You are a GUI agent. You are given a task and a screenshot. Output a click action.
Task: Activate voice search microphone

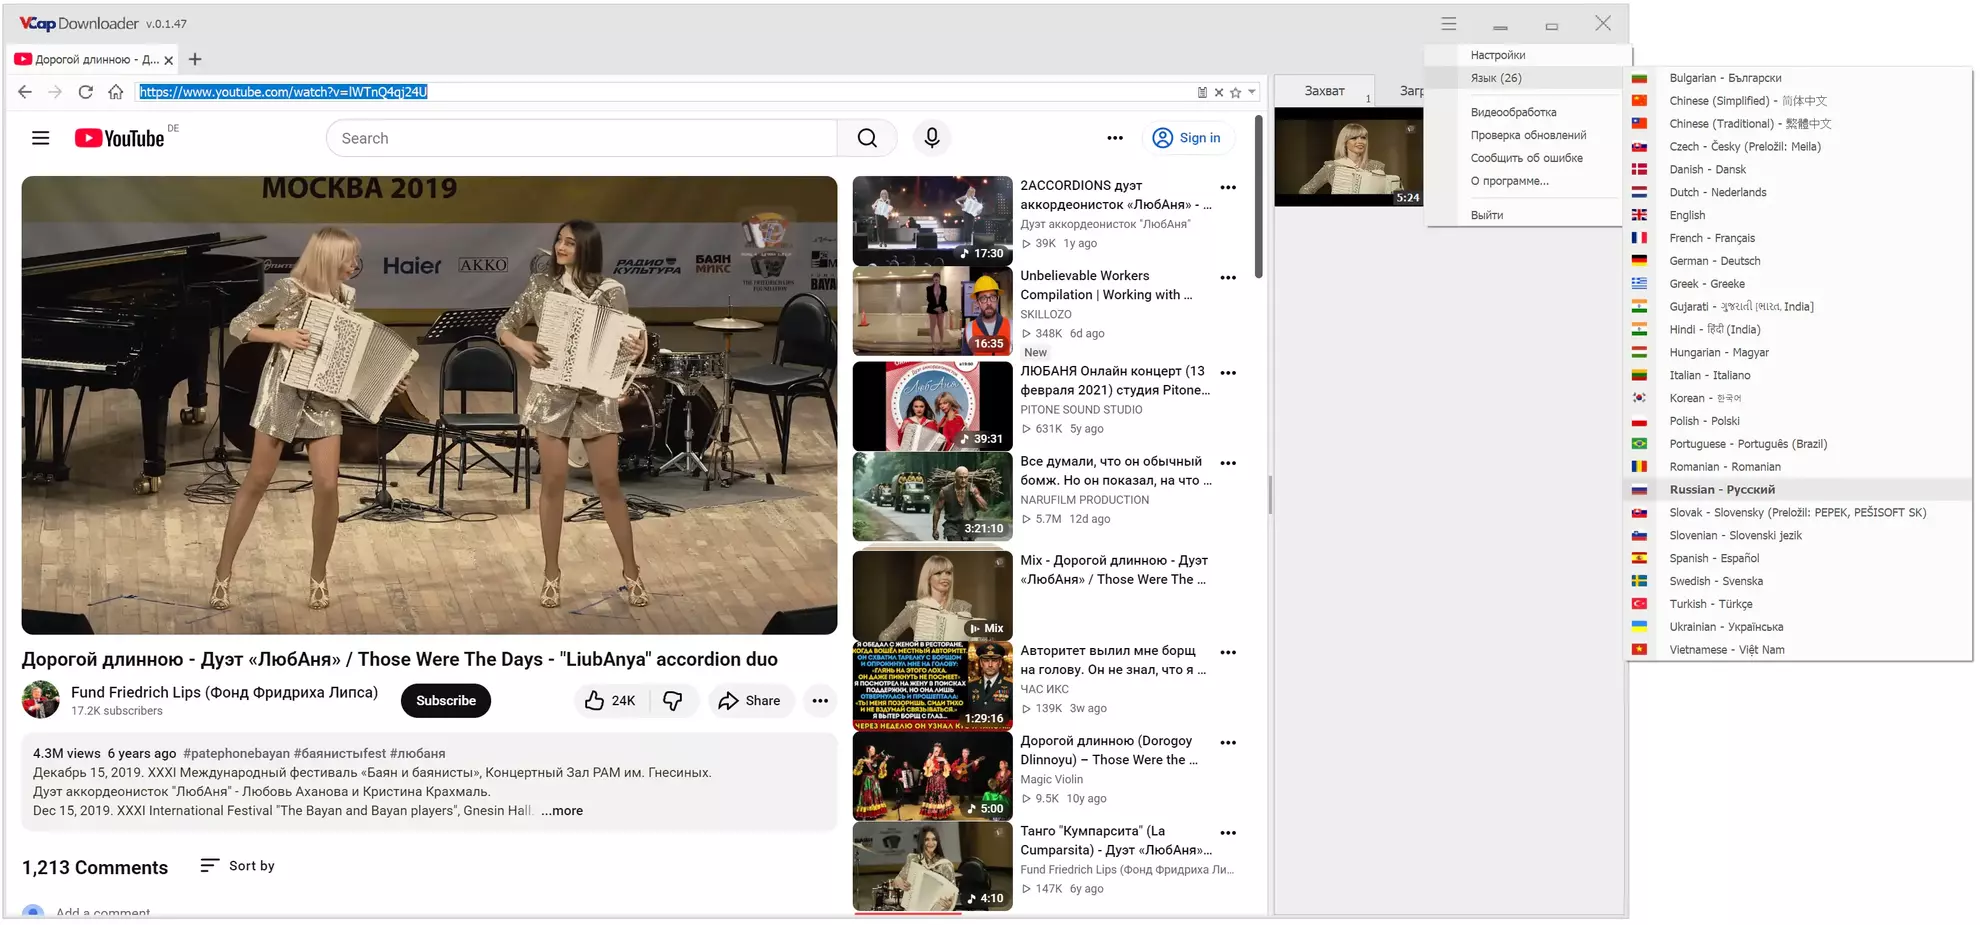click(x=931, y=138)
